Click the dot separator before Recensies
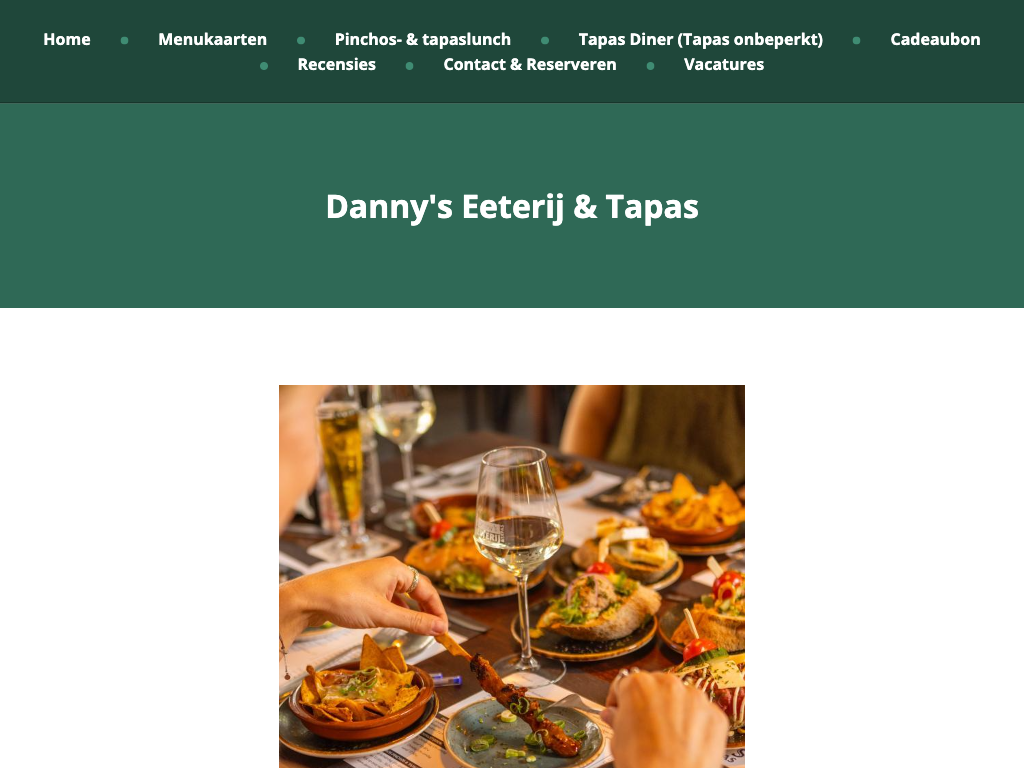 264,66
